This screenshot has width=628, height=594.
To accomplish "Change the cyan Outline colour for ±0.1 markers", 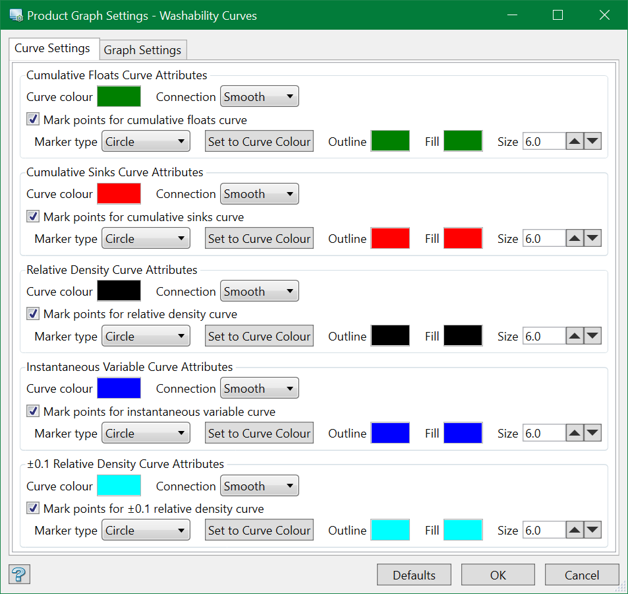I will pyautogui.click(x=390, y=530).
